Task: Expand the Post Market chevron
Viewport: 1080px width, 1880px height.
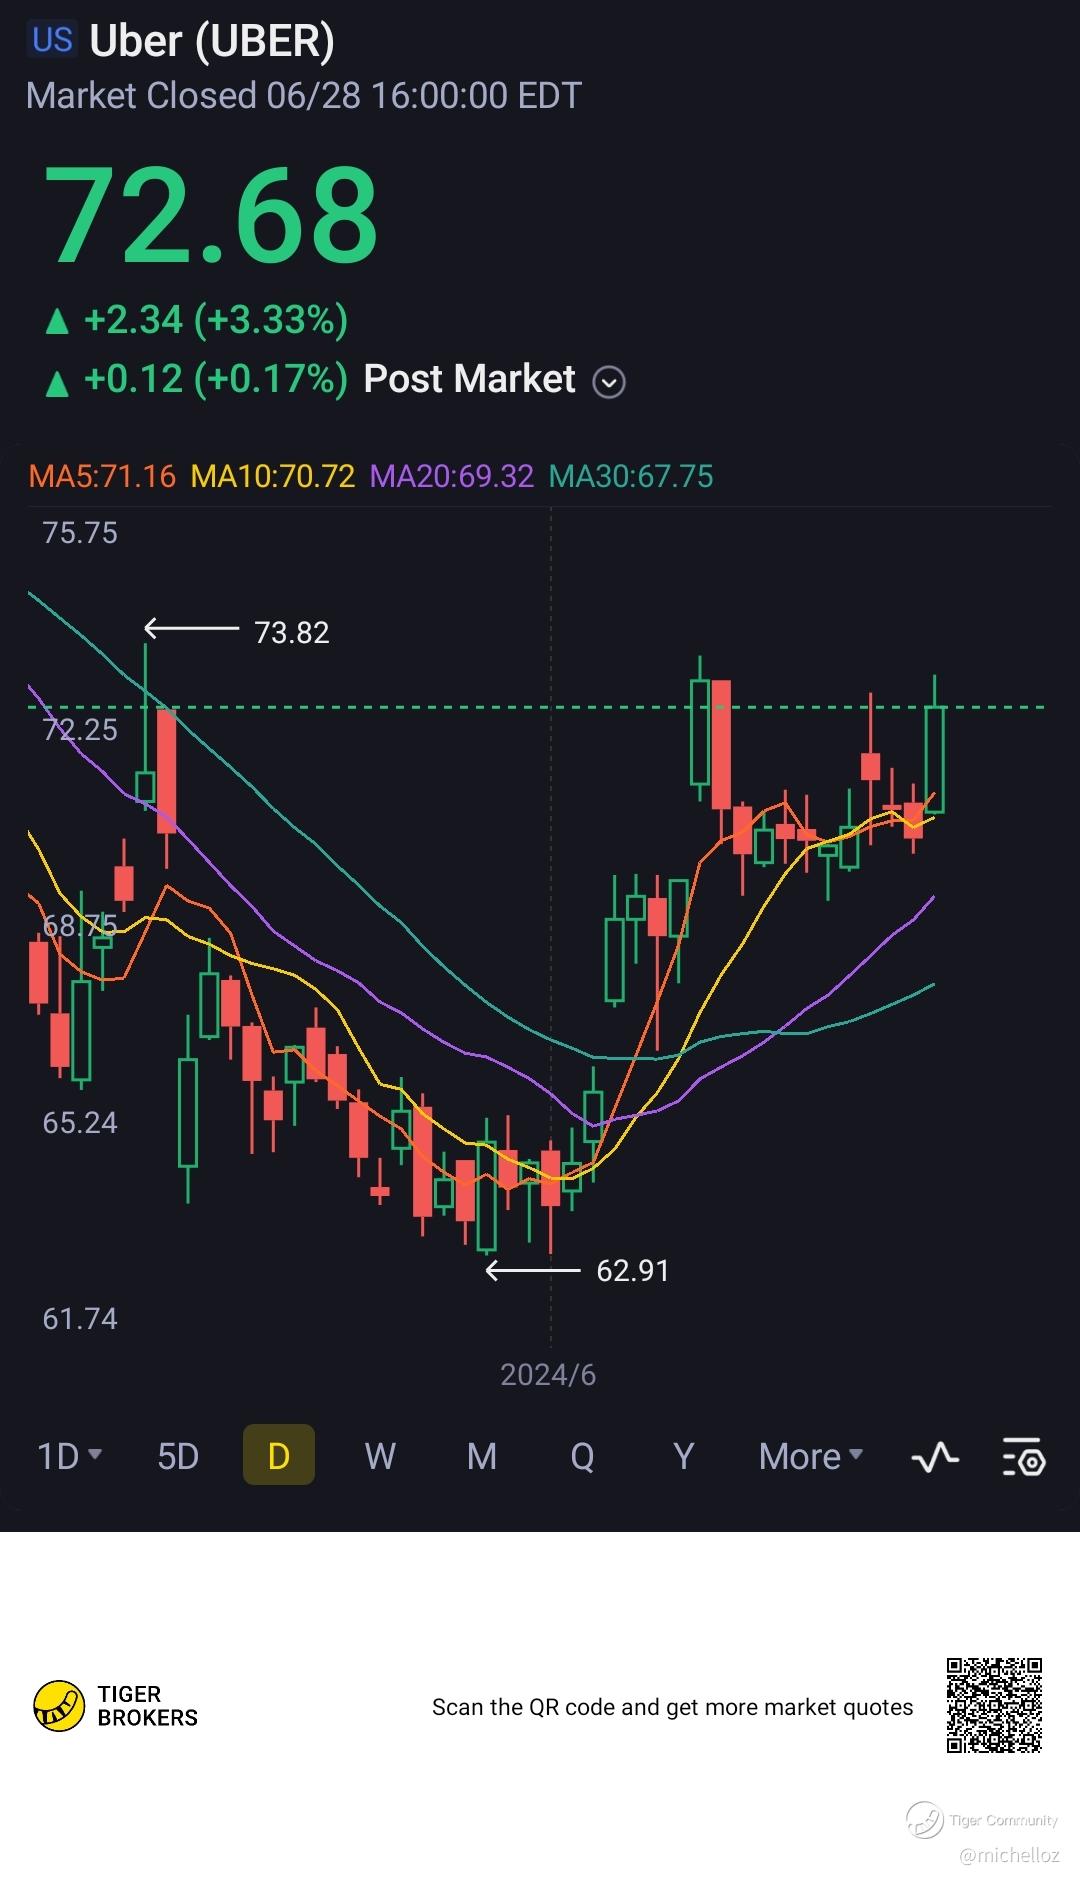Action: (x=609, y=382)
